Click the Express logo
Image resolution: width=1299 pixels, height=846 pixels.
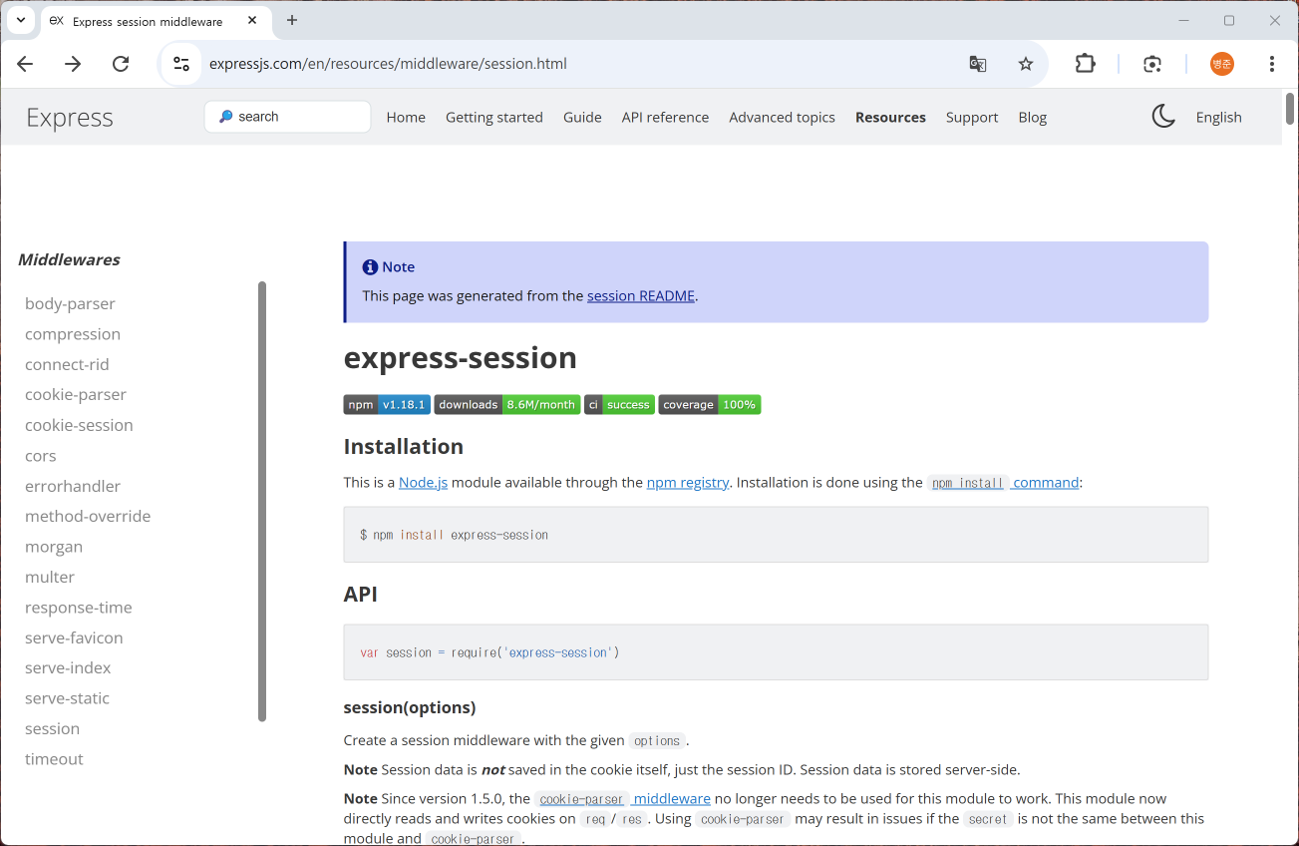pyautogui.click(x=70, y=117)
